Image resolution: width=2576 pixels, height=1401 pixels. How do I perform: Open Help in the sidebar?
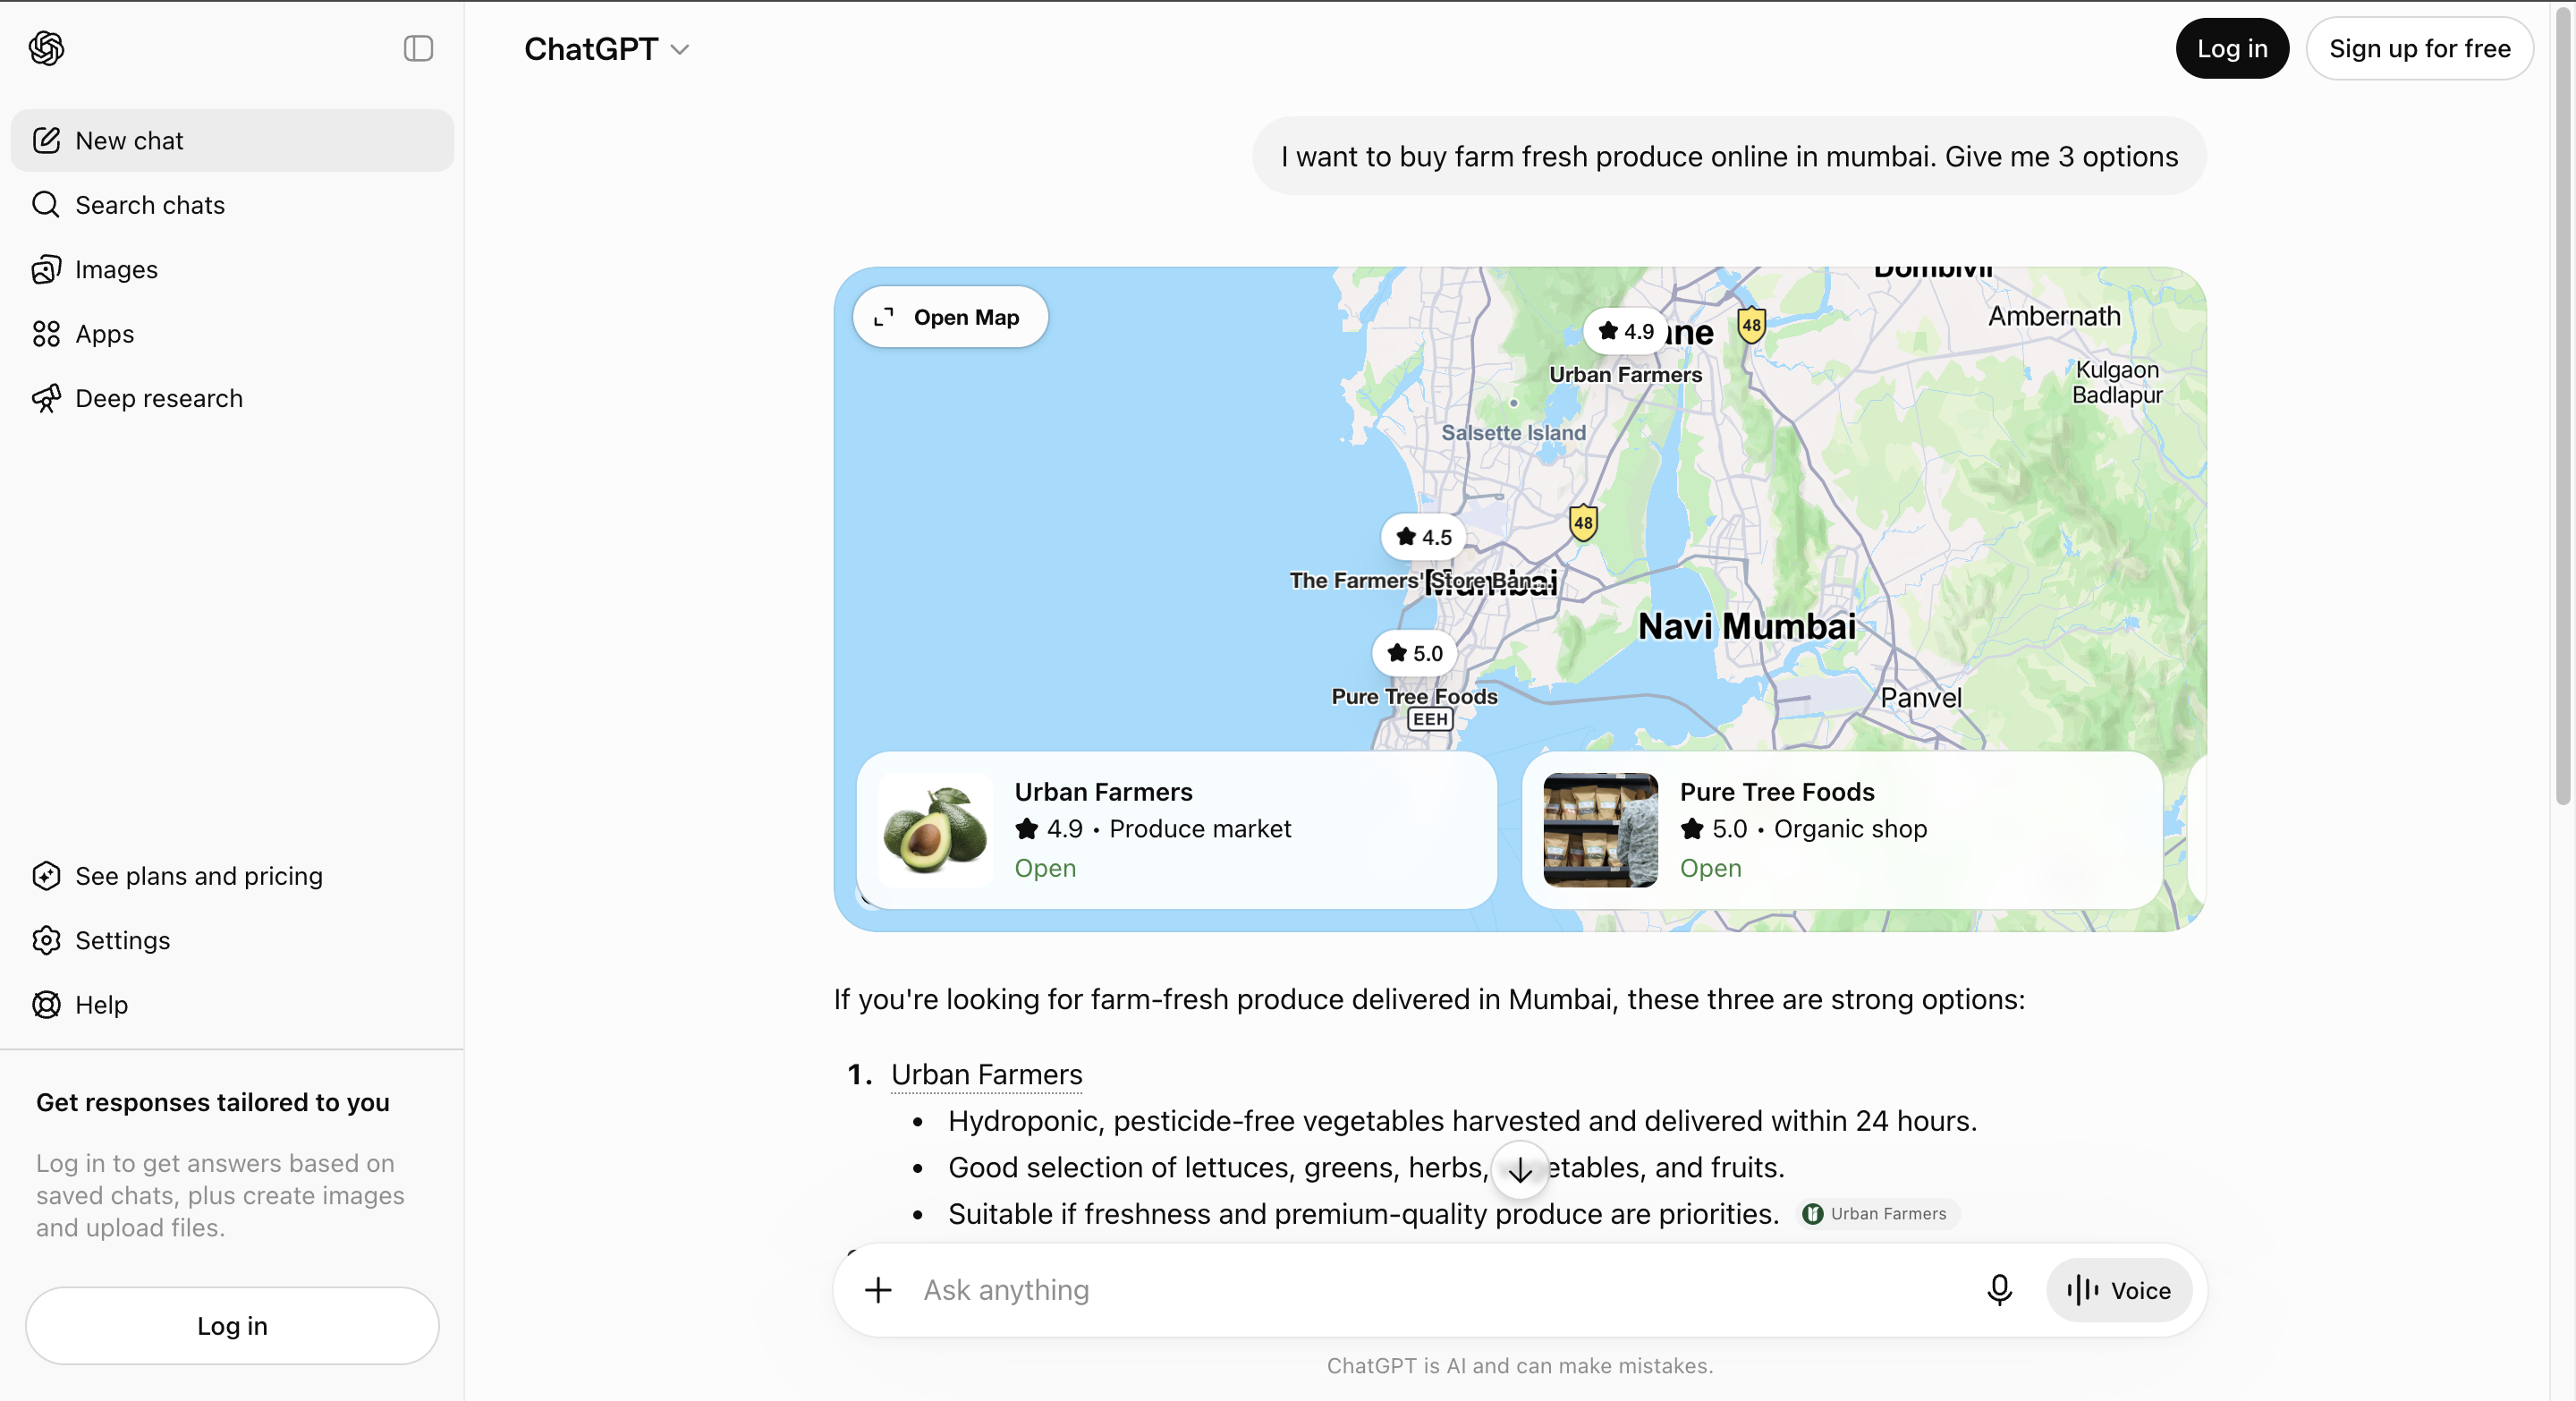(232, 1005)
